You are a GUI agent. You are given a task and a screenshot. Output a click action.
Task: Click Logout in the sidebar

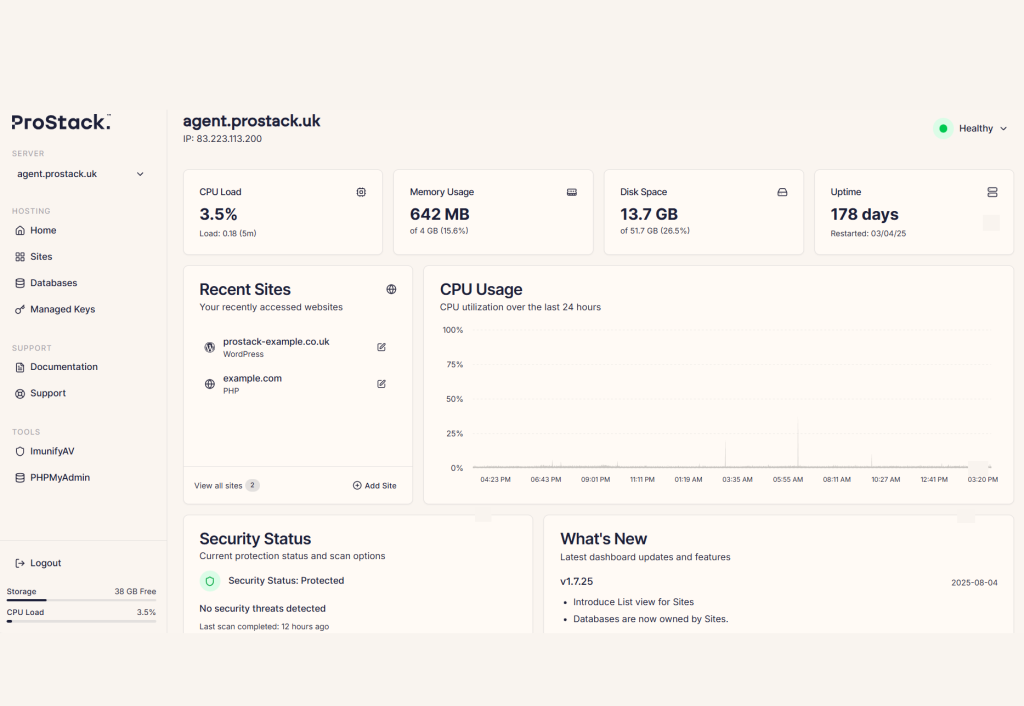45,563
